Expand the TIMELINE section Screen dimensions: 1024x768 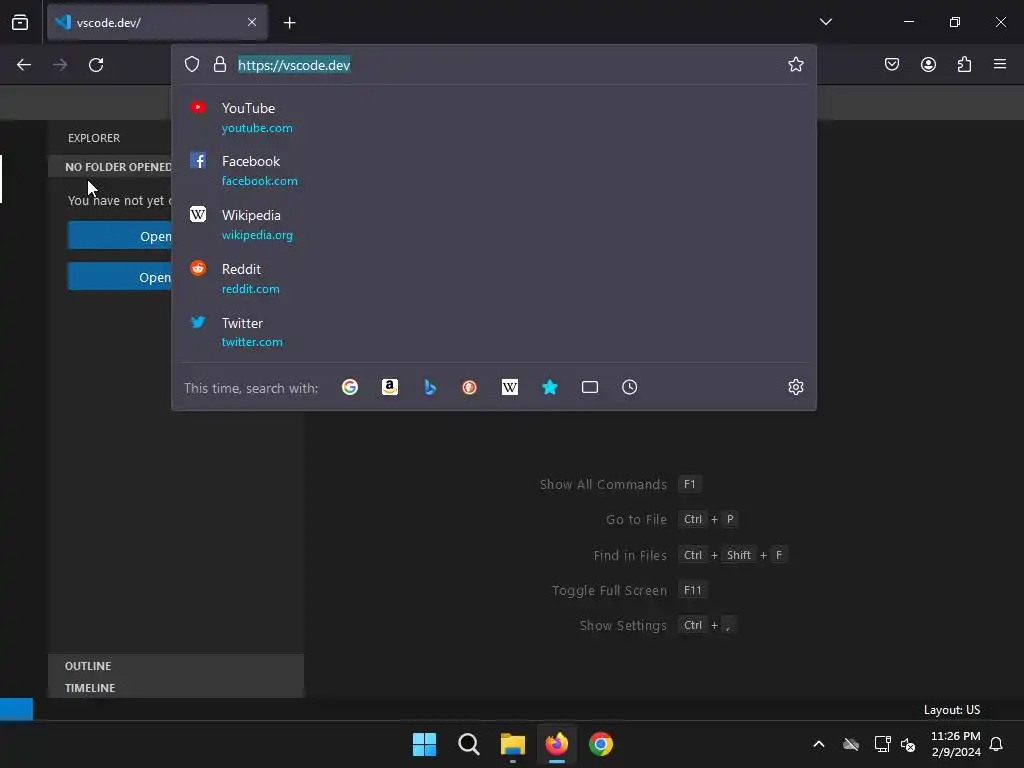pyautogui.click(x=176, y=688)
